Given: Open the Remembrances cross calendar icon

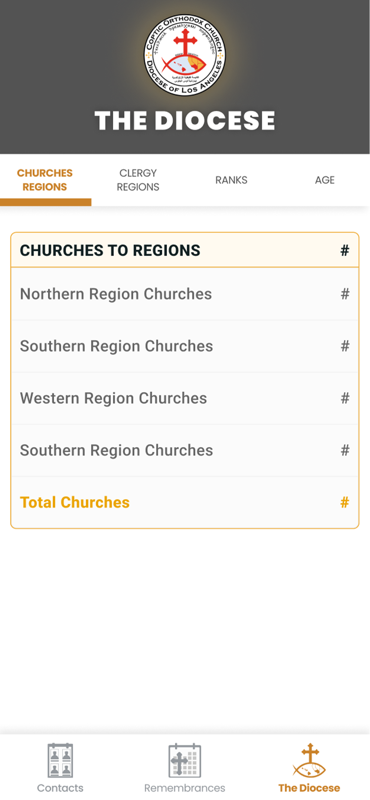Looking at the screenshot, I should [185, 760].
